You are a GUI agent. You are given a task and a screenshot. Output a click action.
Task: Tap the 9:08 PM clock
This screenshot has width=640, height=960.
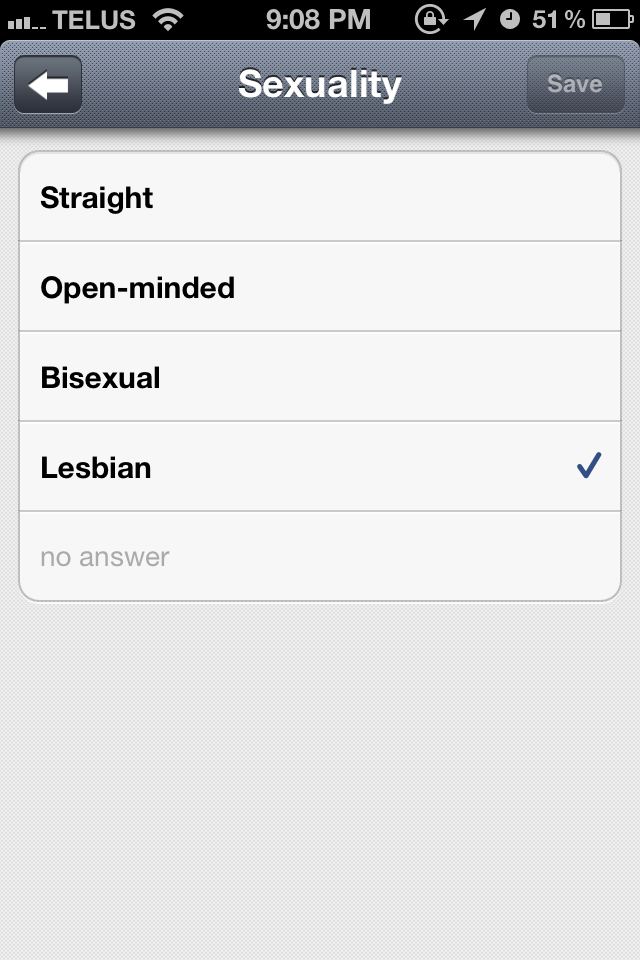(x=319, y=18)
